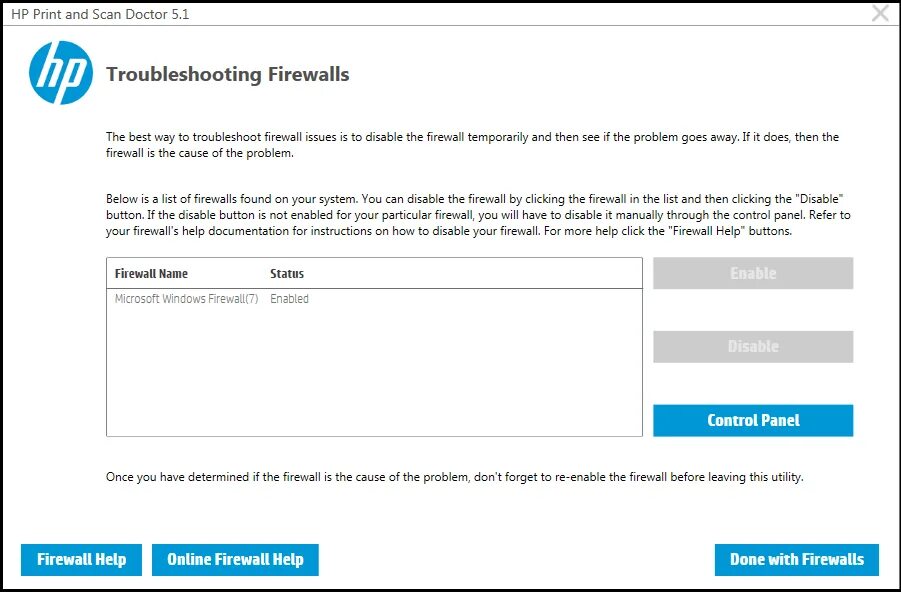Click blank area between Enable and Disable buttons
Screen dimensions: 901x592
(753, 310)
